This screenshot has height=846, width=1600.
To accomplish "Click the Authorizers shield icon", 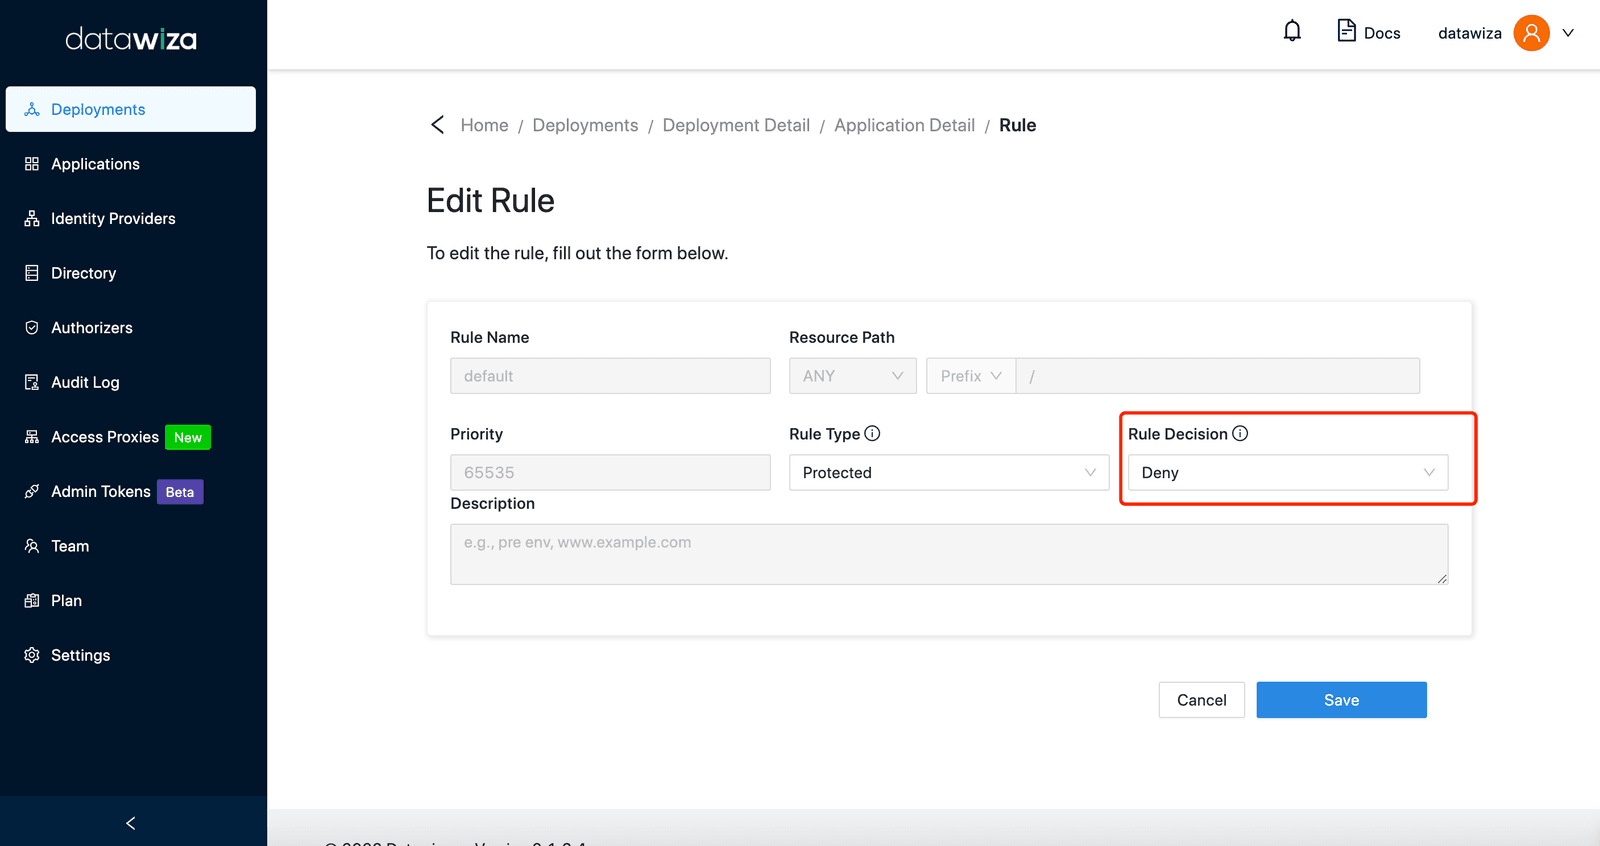I will coord(32,328).
